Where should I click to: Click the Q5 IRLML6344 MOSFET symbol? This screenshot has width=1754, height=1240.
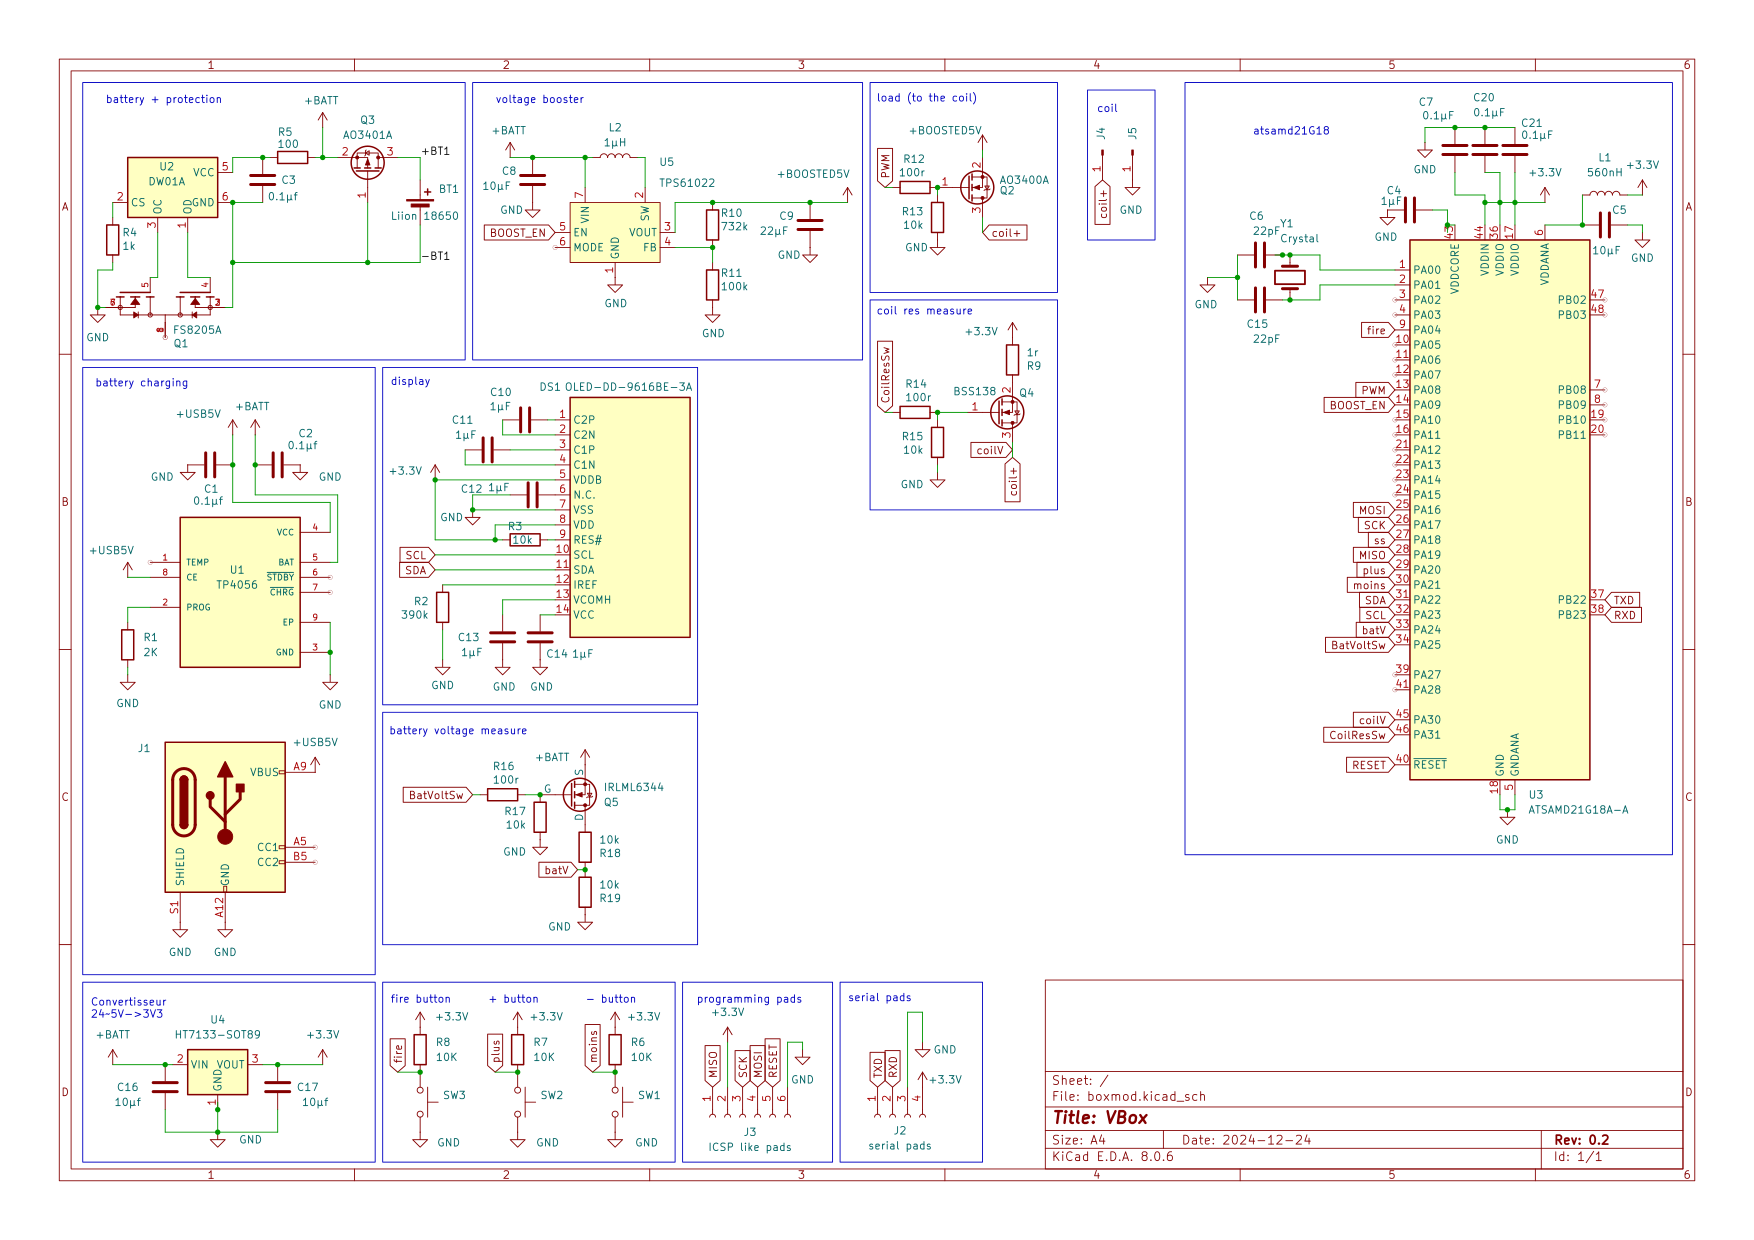point(580,795)
